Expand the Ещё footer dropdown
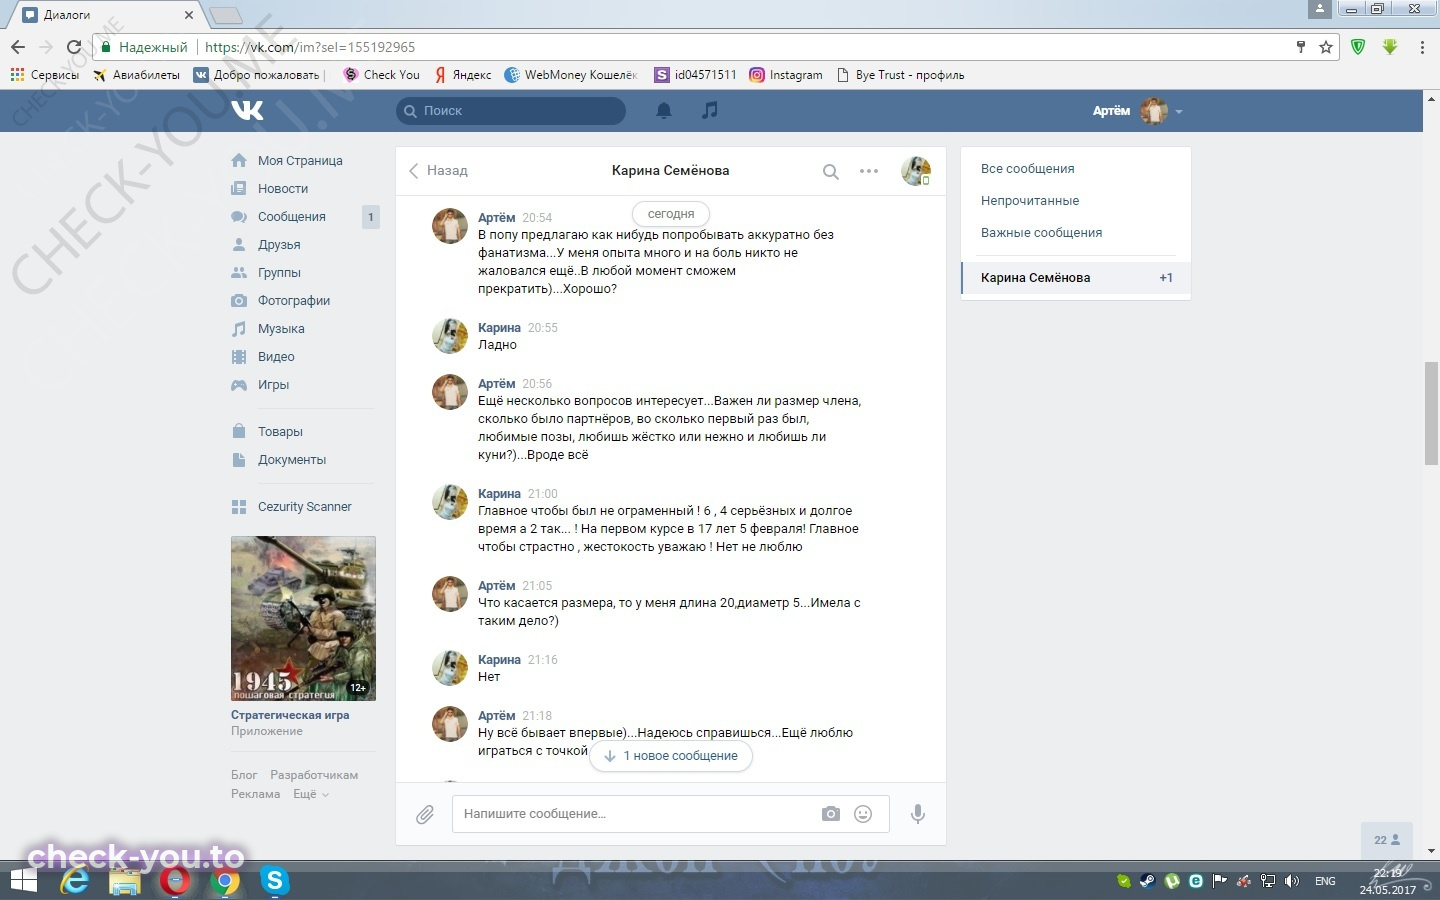 (x=310, y=794)
